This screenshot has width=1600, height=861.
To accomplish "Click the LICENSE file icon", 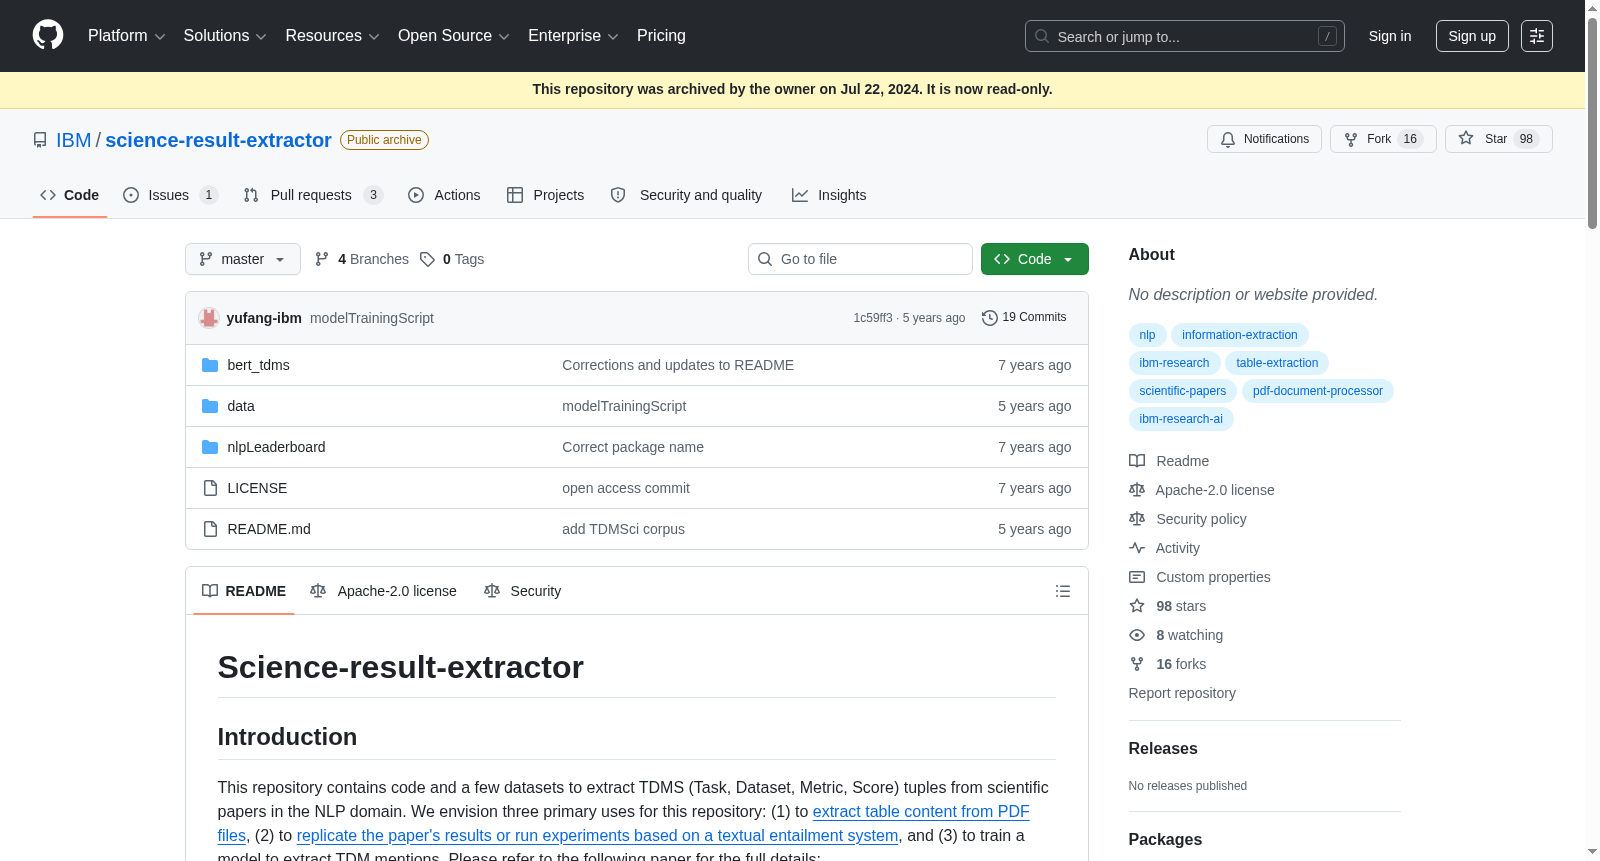I will click(210, 488).
